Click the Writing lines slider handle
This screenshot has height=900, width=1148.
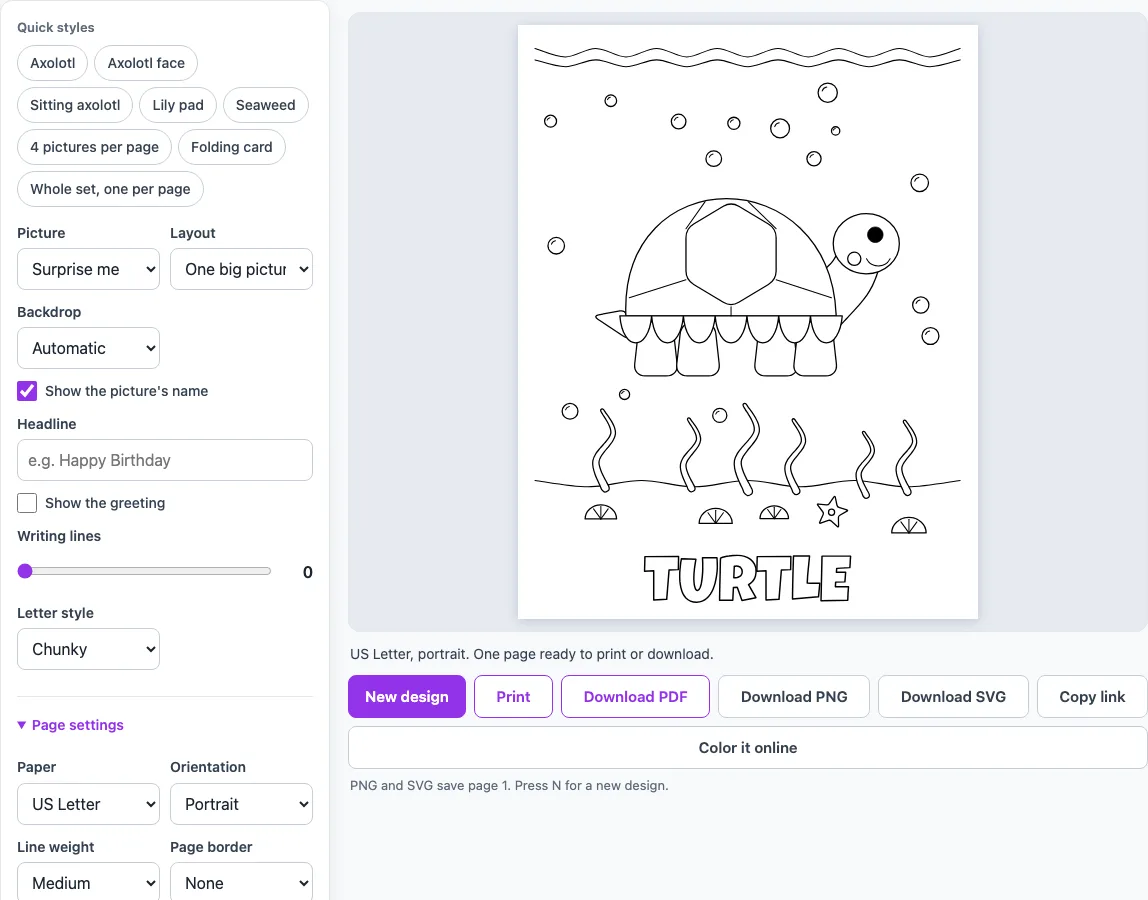click(26, 571)
